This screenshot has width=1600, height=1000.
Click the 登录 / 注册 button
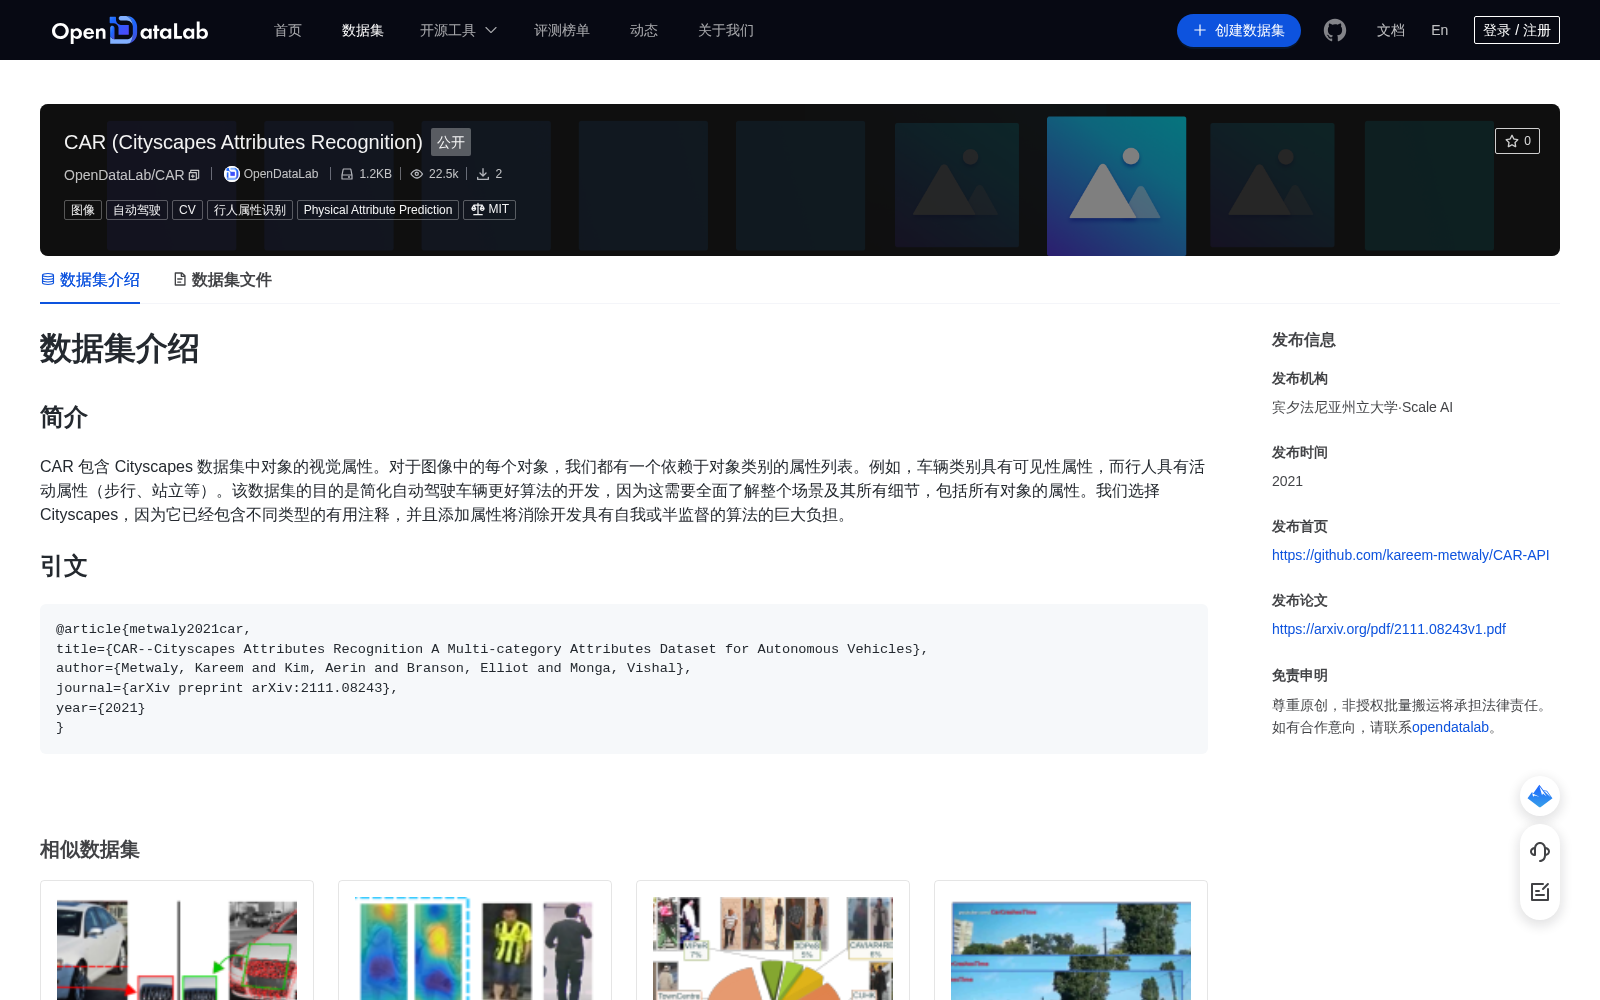point(1517,30)
